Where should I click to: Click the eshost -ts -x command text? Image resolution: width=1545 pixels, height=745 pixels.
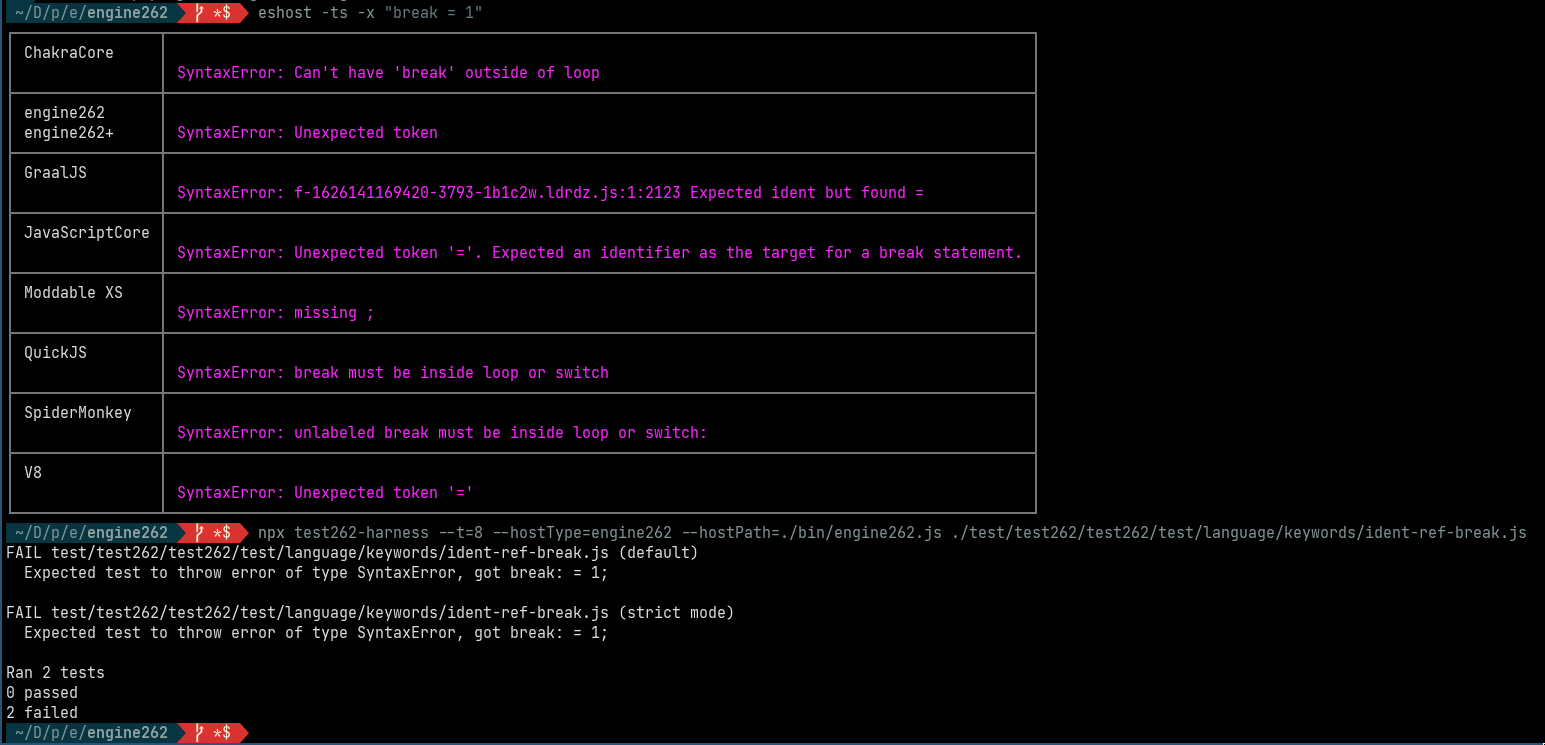(x=370, y=13)
